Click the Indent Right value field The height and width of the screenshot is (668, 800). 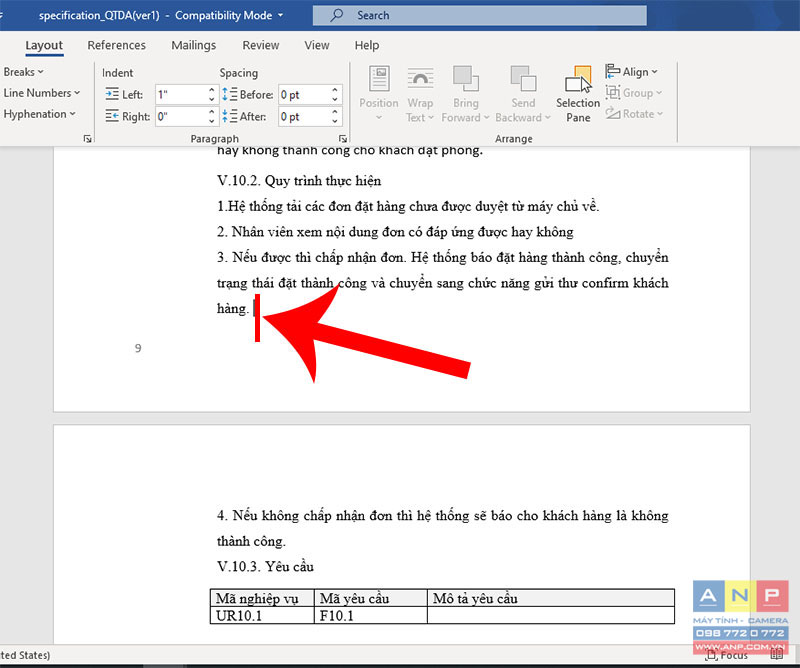tap(181, 116)
